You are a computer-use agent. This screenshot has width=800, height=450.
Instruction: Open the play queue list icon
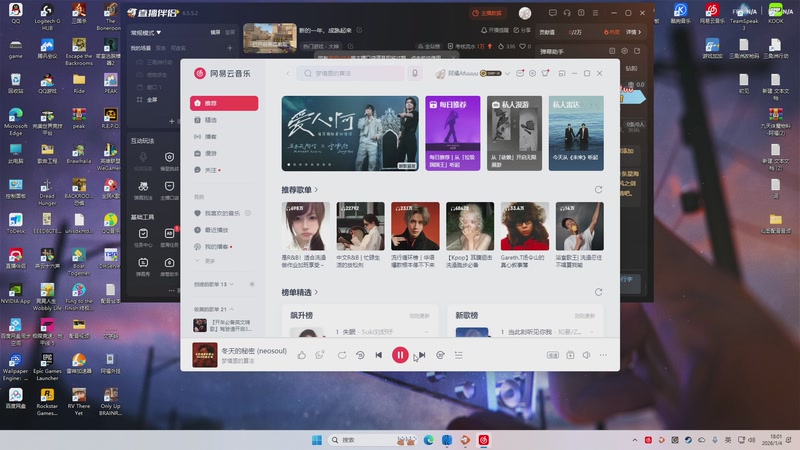(459, 355)
